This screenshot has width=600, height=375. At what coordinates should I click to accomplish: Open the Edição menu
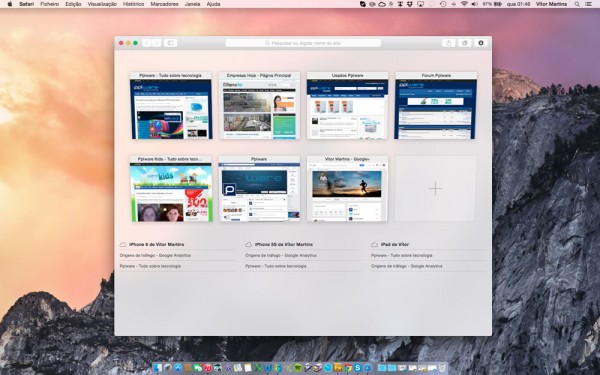pyautogui.click(x=73, y=4)
